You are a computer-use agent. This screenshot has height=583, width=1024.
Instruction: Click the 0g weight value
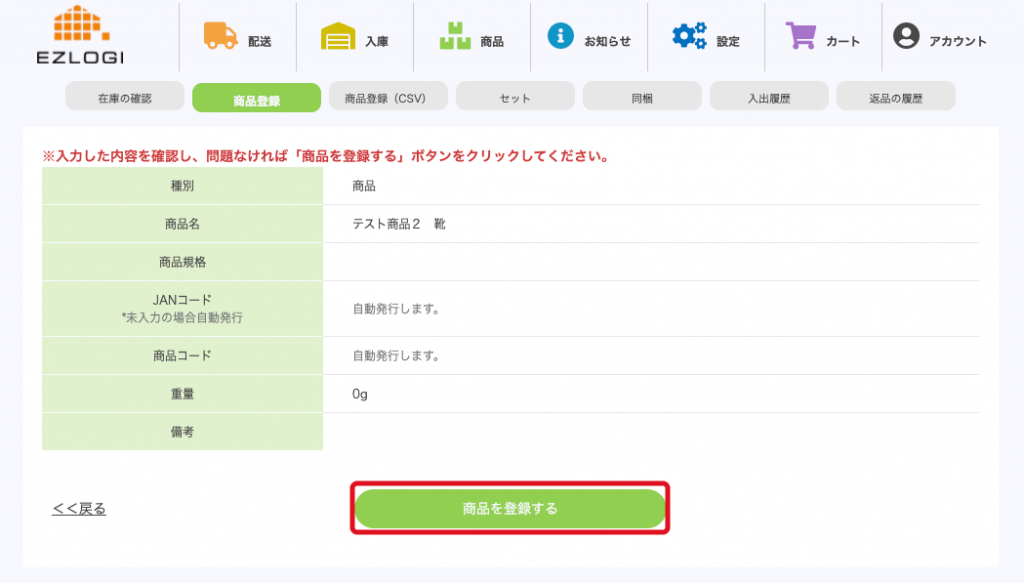(x=360, y=394)
